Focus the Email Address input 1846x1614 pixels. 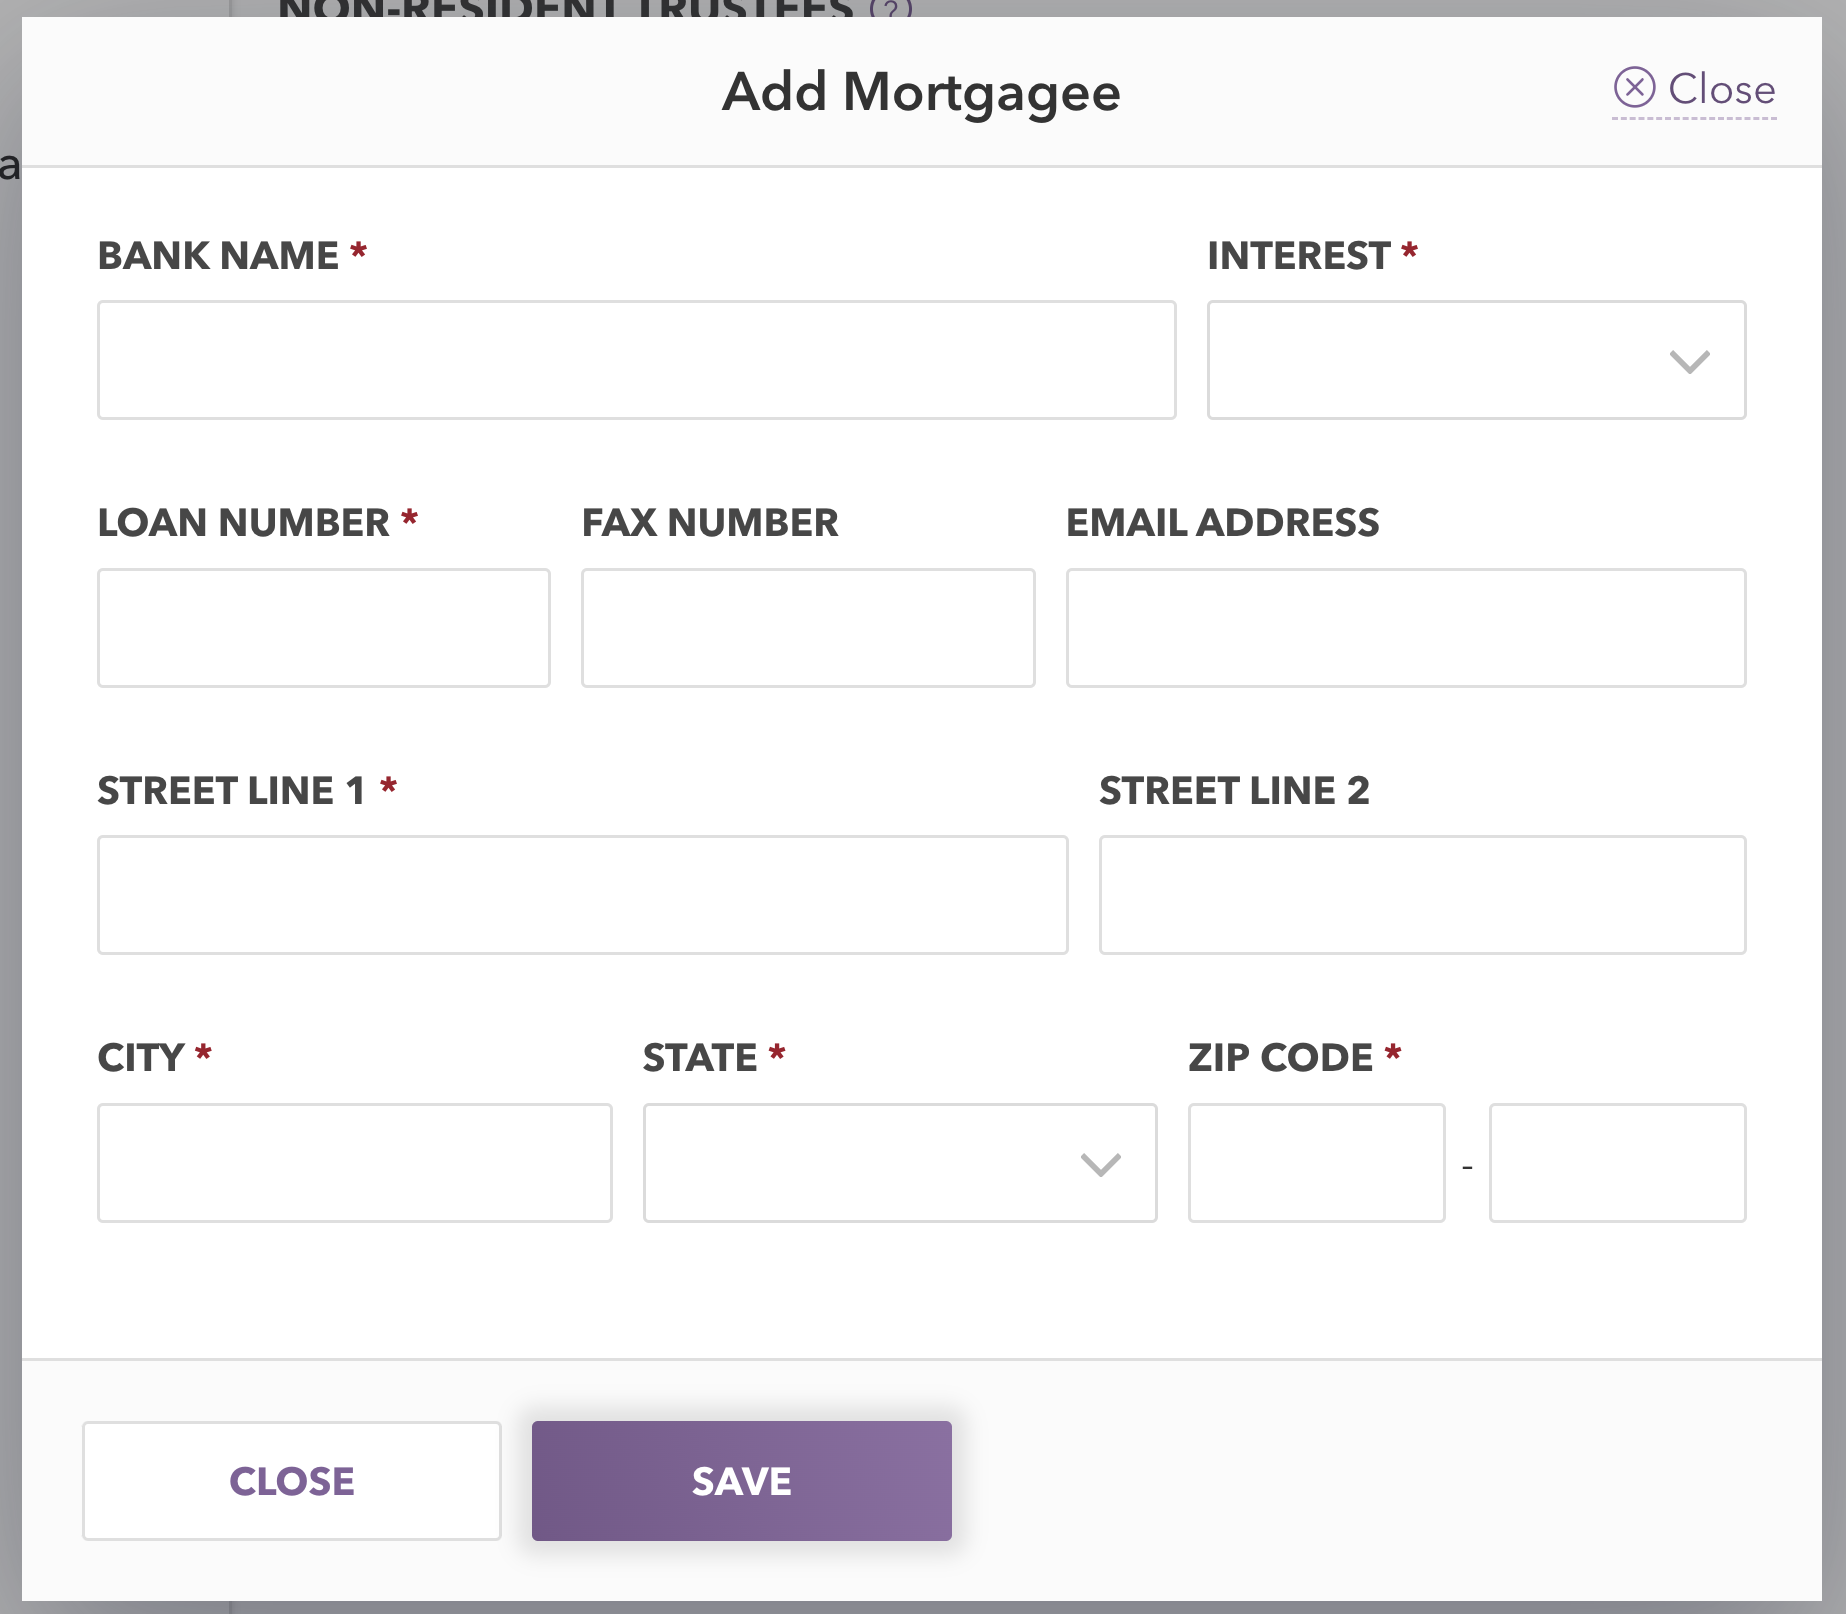pyautogui.click(x=1406, y=628)
